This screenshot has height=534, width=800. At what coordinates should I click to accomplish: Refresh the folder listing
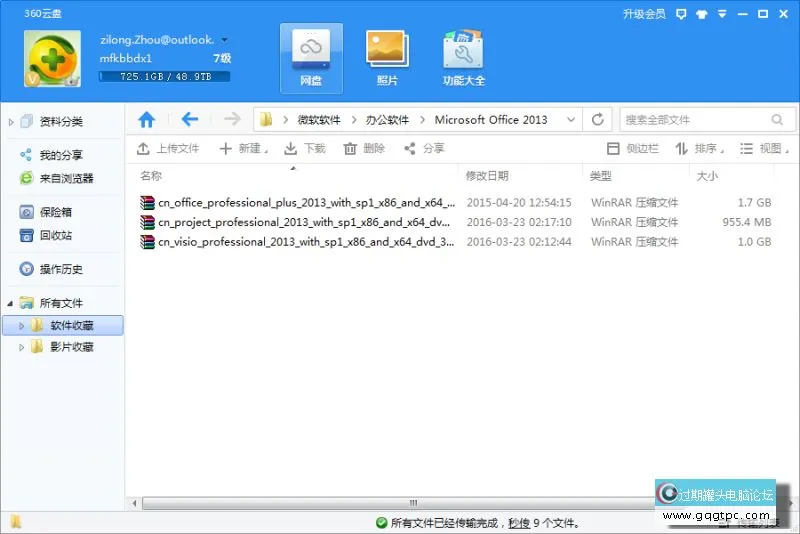598,120
